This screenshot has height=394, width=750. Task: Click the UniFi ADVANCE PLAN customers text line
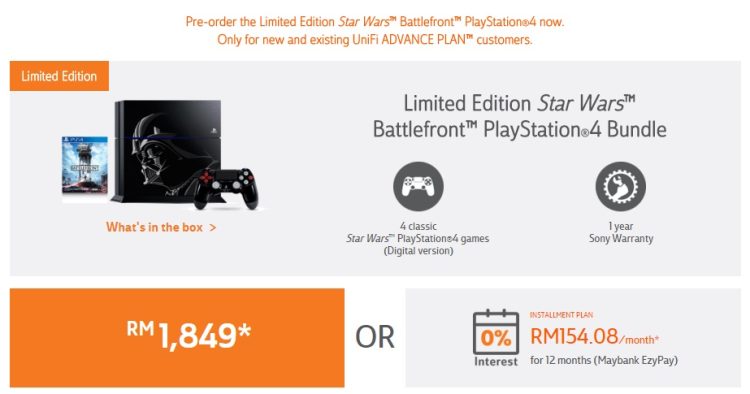click(375, 39)
